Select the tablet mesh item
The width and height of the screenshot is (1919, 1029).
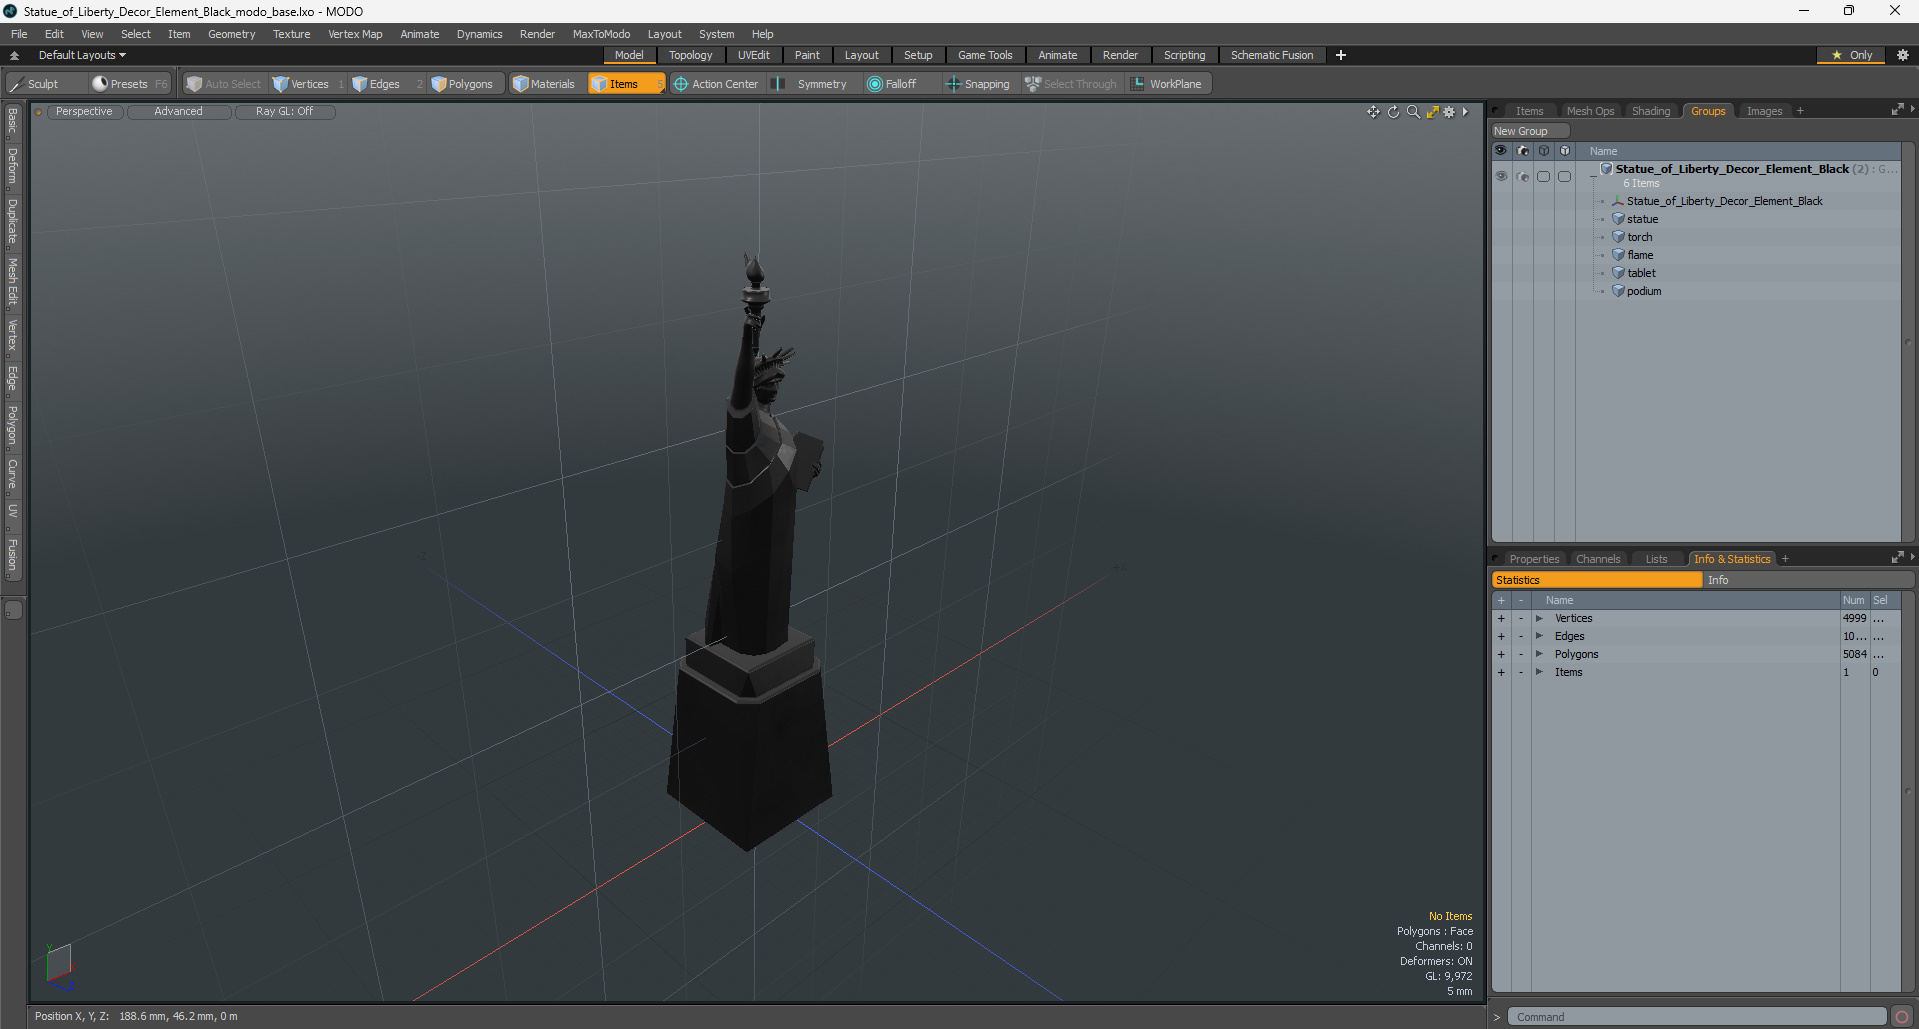click(x=1641, y=273)
